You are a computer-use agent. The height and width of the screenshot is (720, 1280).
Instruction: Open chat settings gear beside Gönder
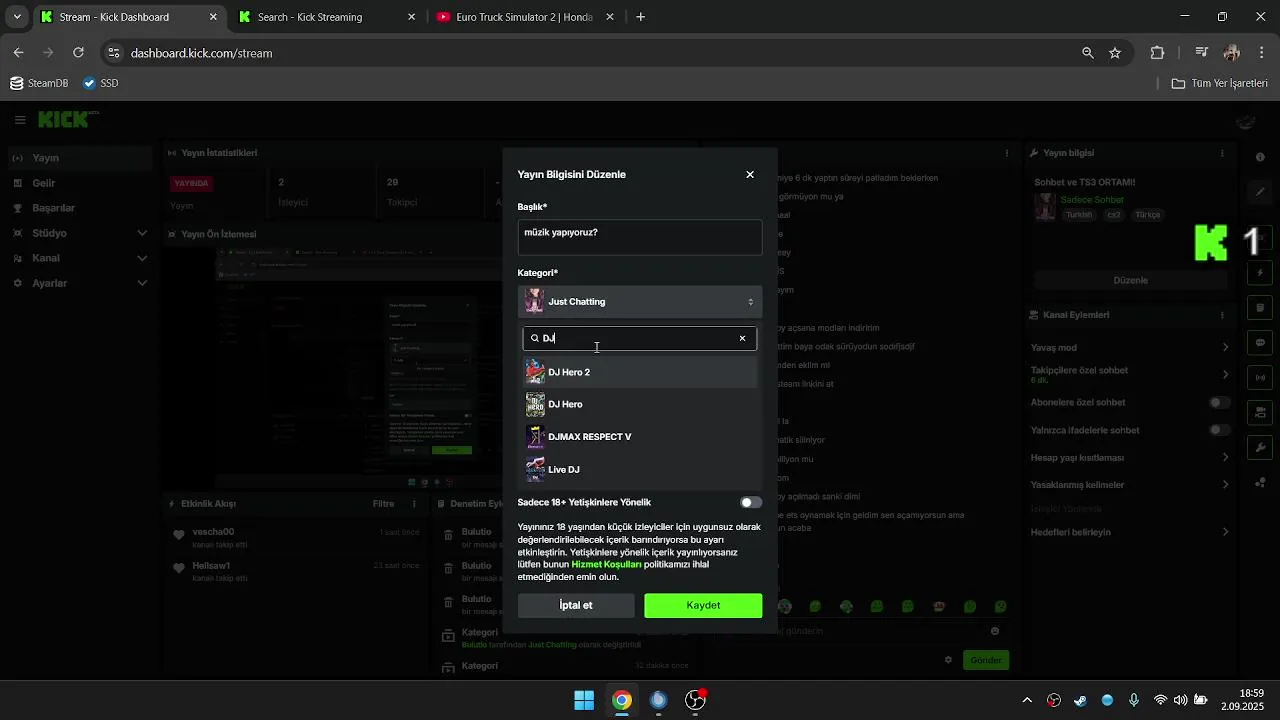[948, 660]
